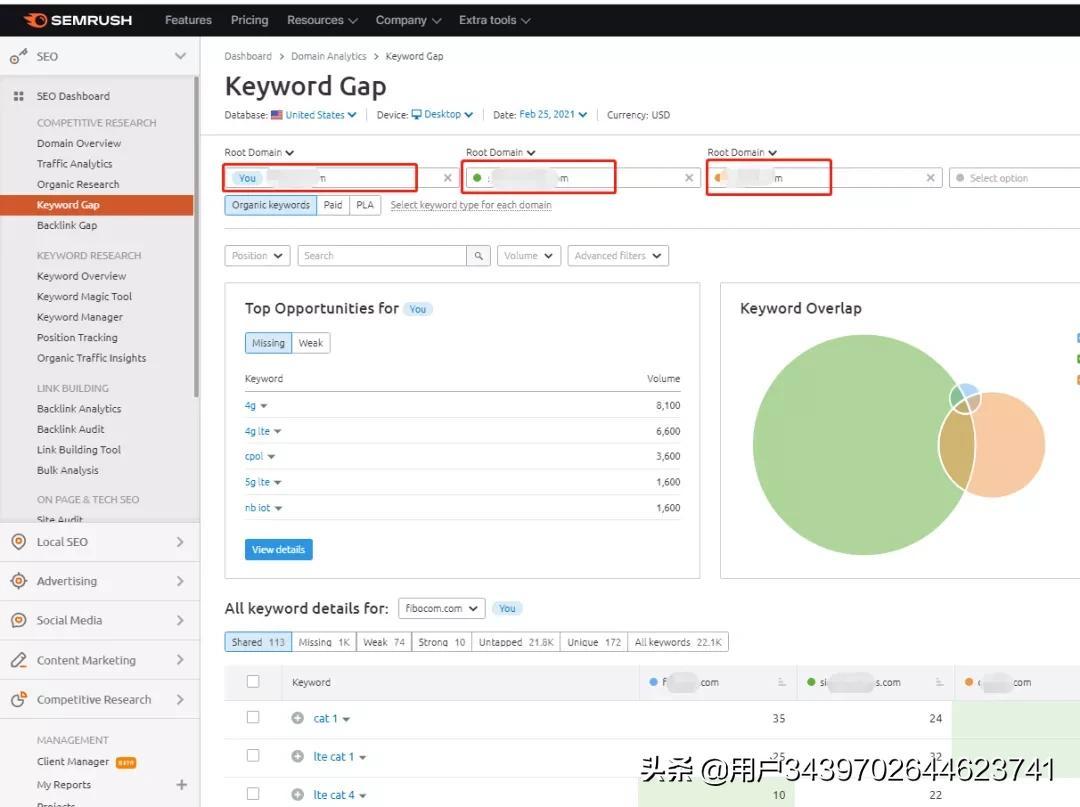
Task: Tick the select-all checkbox in table header
Action: pyautogui.click(x=253, y=682)
